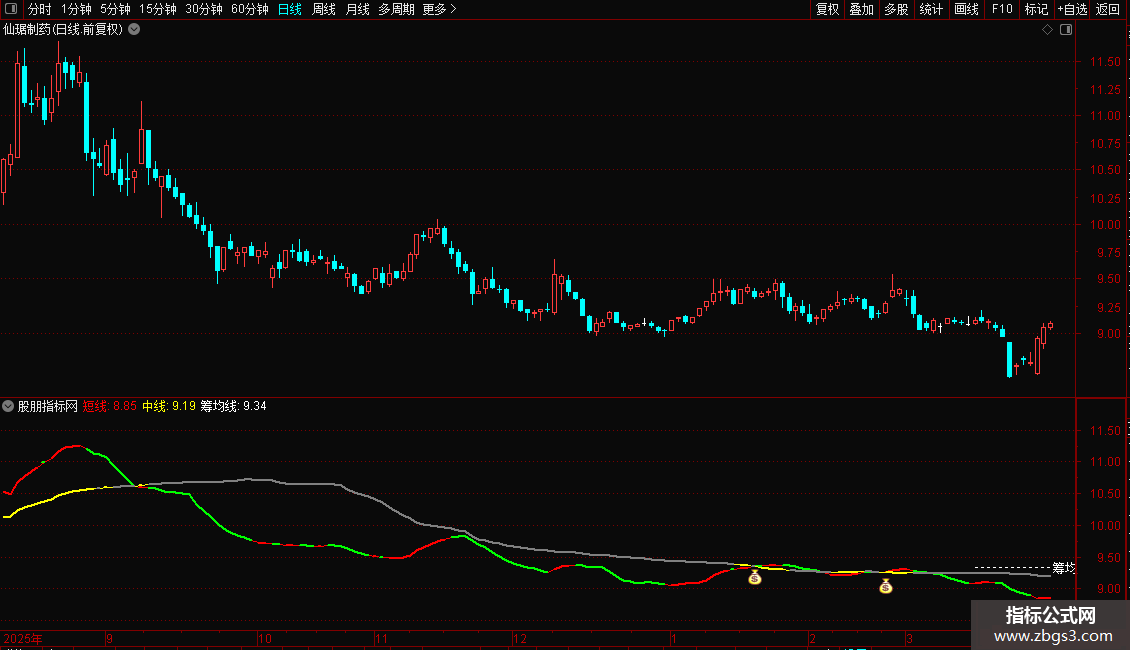Select the 60分钟 period
Image resolution: width=1130 pixels, height=650 pixels.
[x=249, y=9]
